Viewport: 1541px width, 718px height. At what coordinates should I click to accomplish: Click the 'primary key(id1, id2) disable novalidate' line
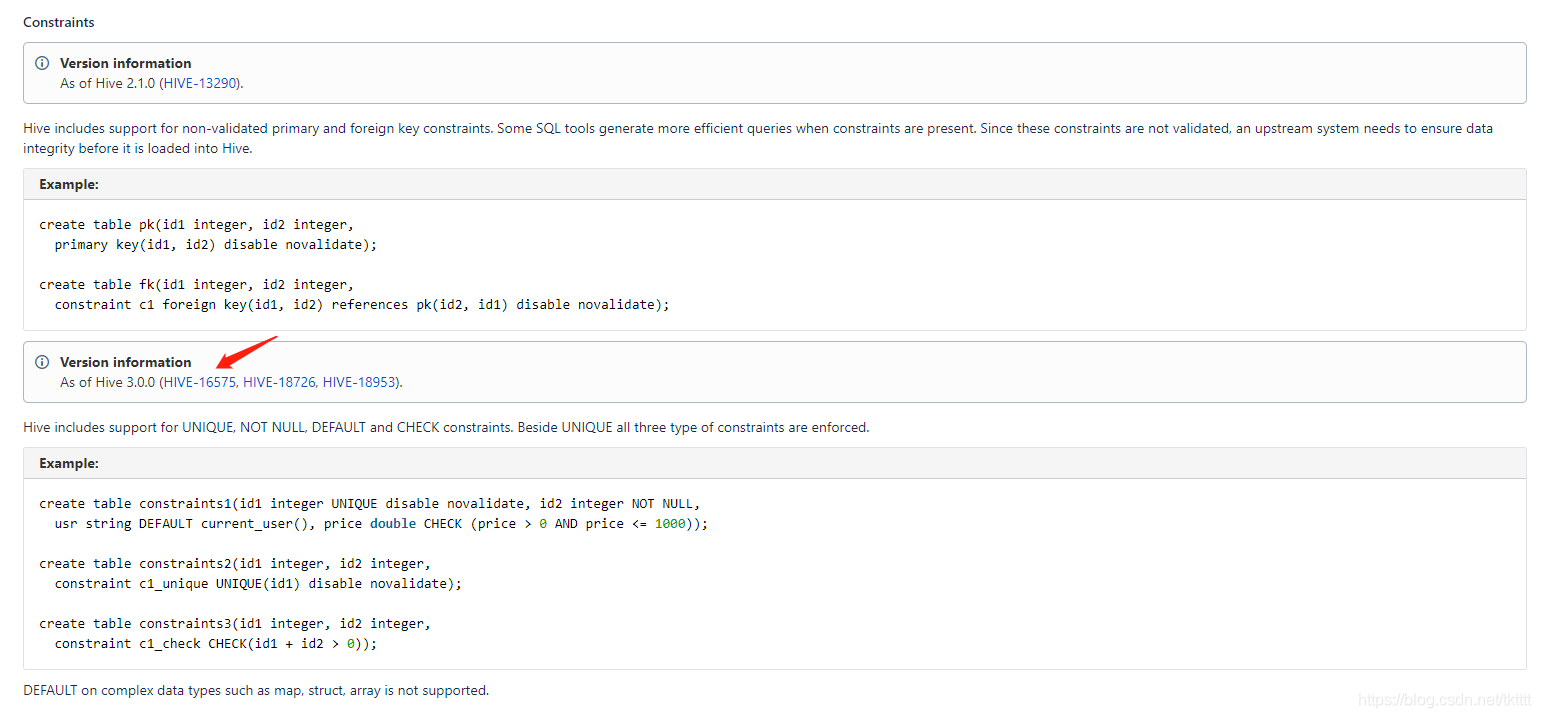[x=216, y=244]
